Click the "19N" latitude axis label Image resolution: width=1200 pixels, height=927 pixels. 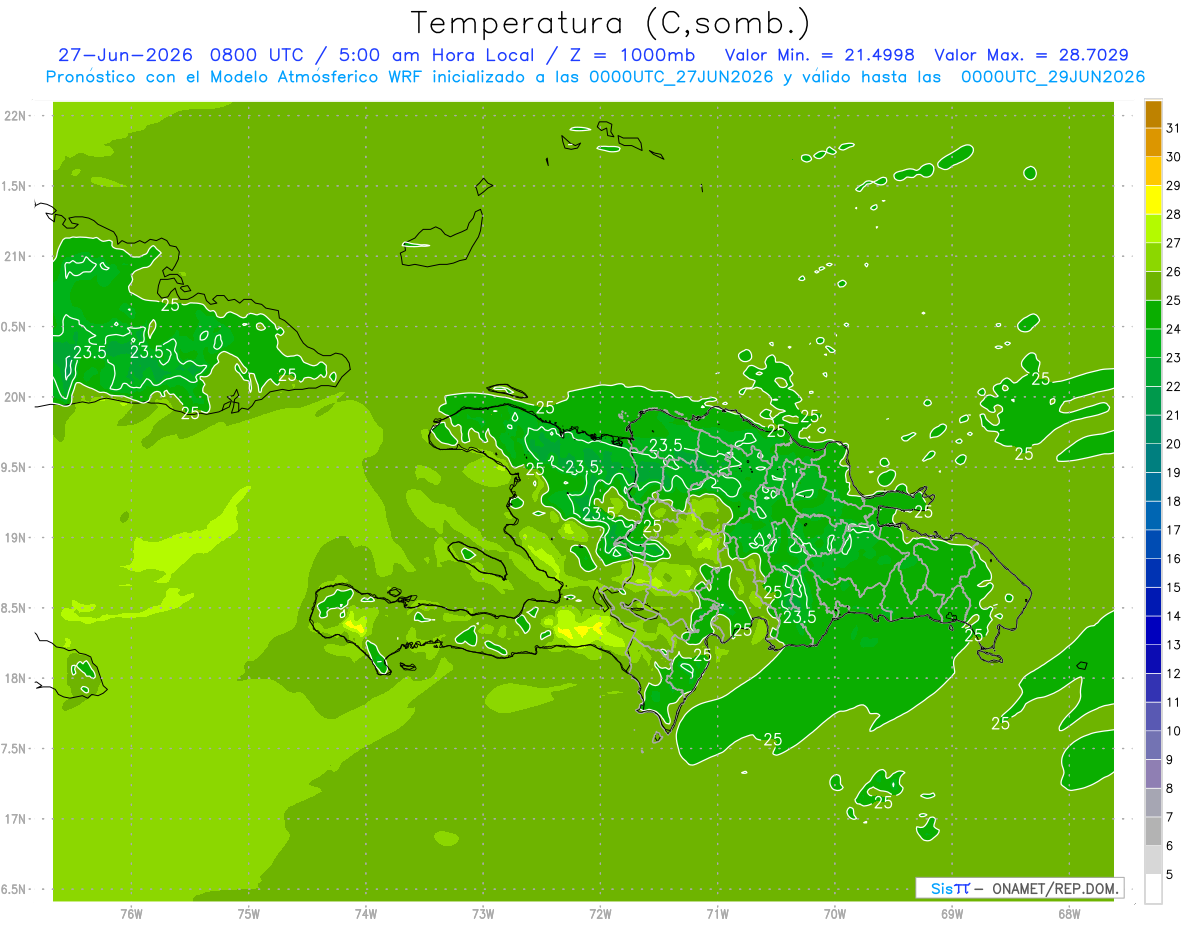pyautogui.click(x=15, y=537)
